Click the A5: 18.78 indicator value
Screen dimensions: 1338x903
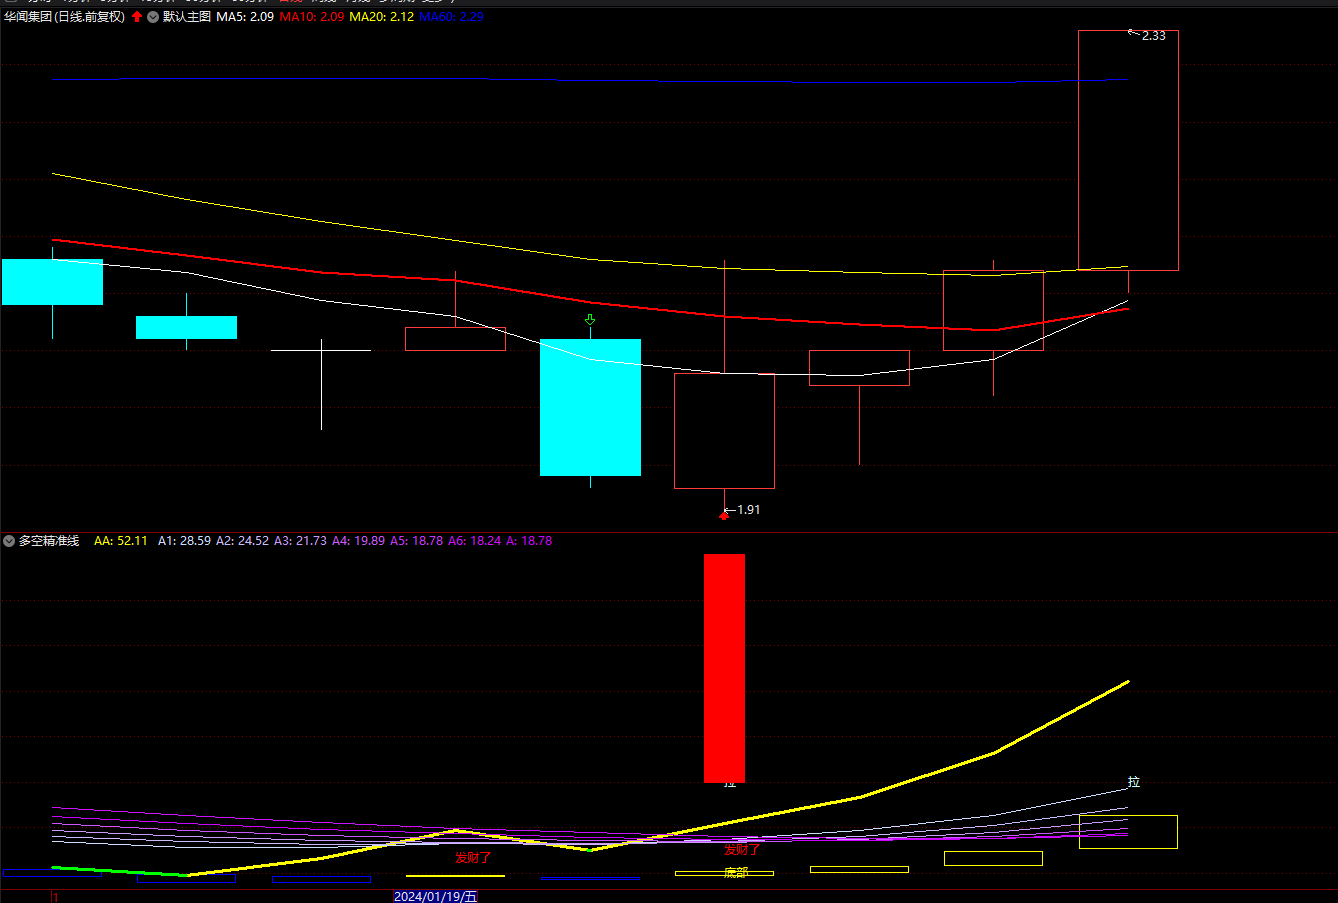click(x=416, y=541)
